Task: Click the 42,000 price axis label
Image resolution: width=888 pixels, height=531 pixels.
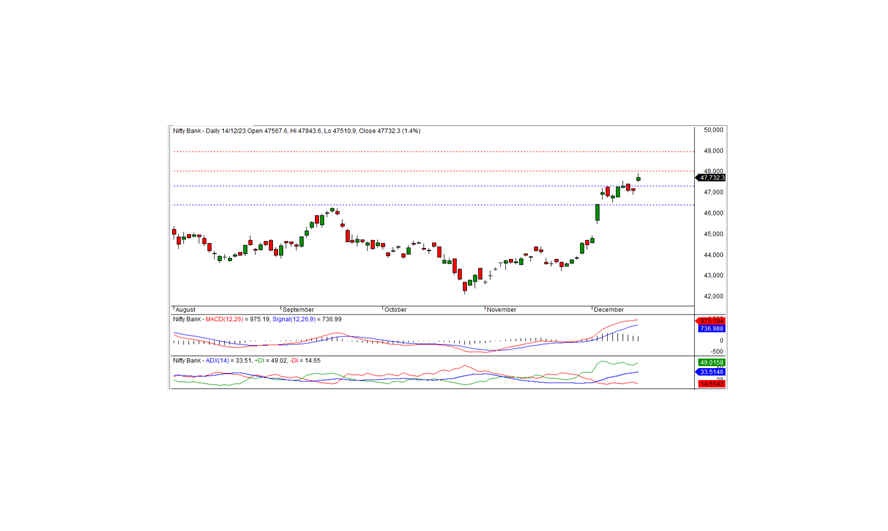Action: tap(712, 296)
